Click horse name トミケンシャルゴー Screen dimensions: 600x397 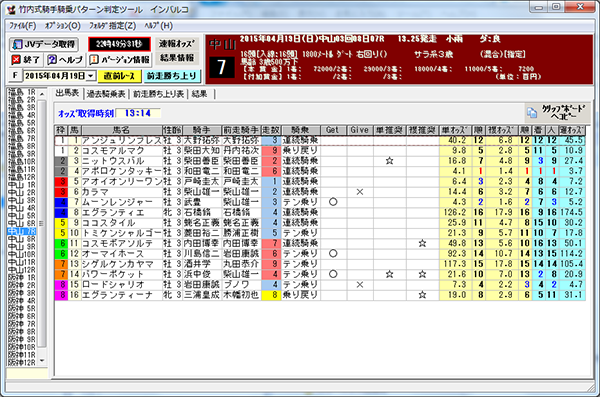pos(121,233)
